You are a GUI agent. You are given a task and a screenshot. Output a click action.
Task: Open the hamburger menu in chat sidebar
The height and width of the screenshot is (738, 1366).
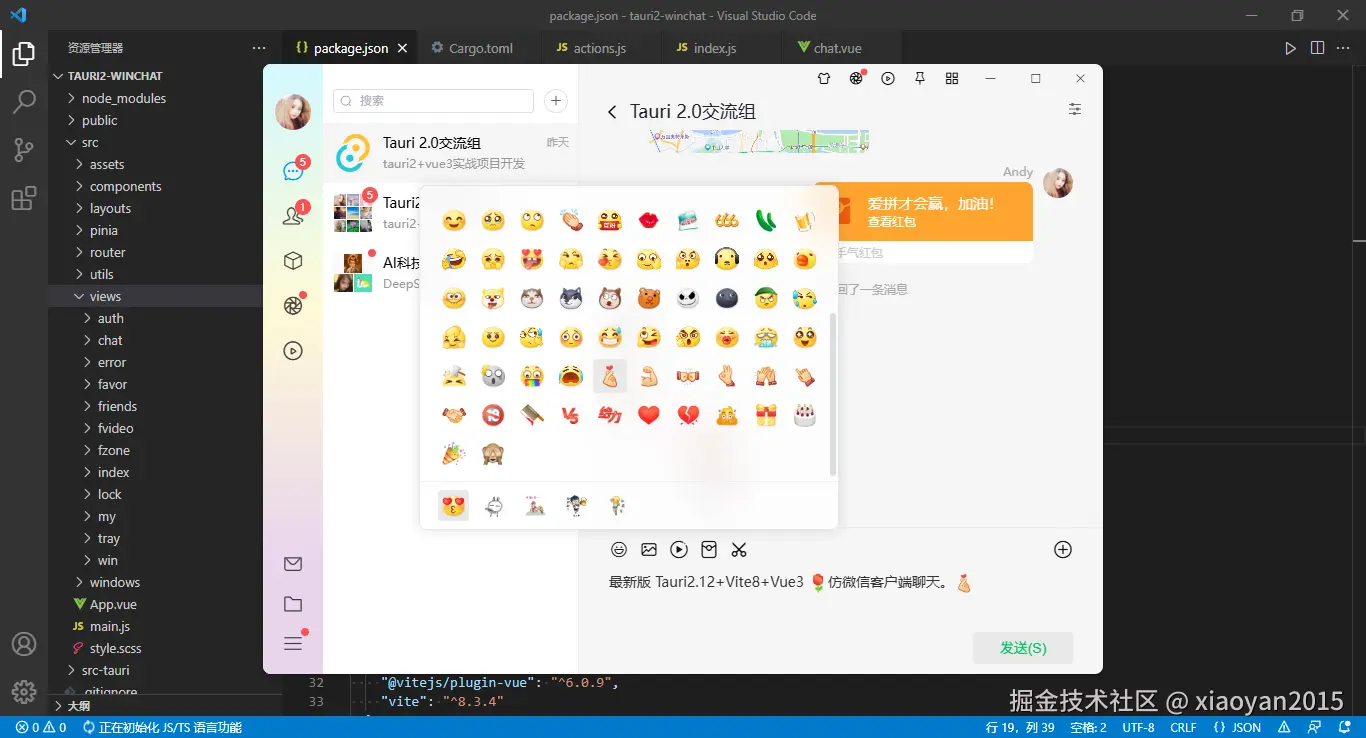point(293,643)
